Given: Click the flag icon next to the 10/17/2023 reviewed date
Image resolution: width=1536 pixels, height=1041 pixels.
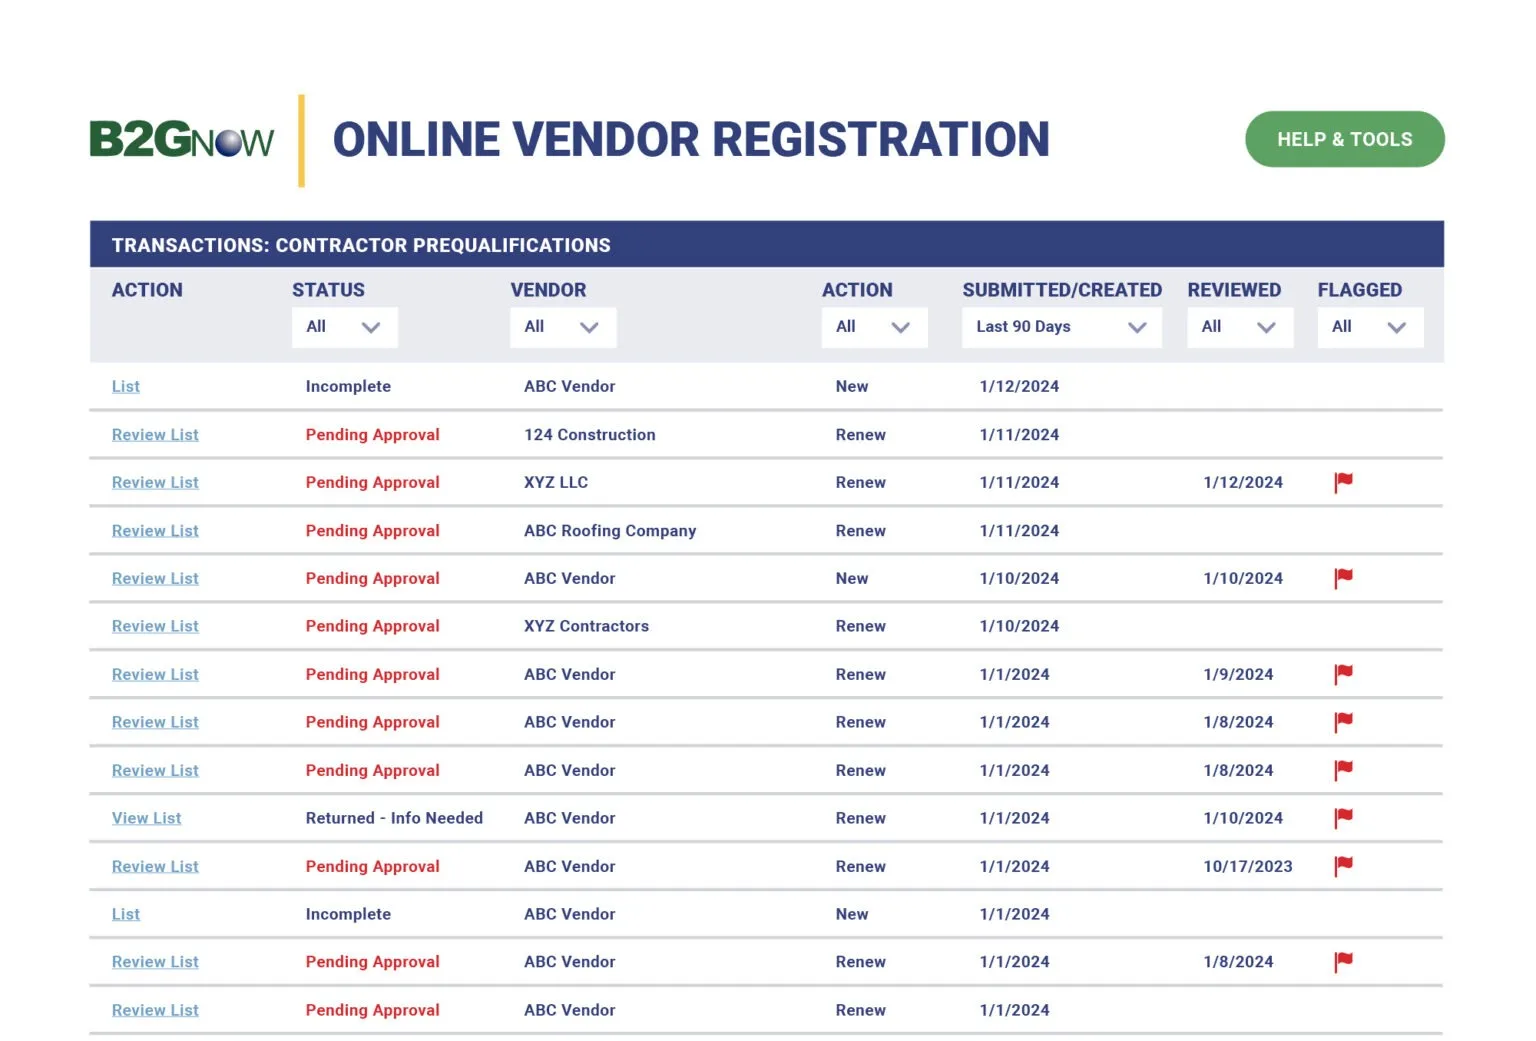Looking at the screenshot, I should pos(1343,866).
